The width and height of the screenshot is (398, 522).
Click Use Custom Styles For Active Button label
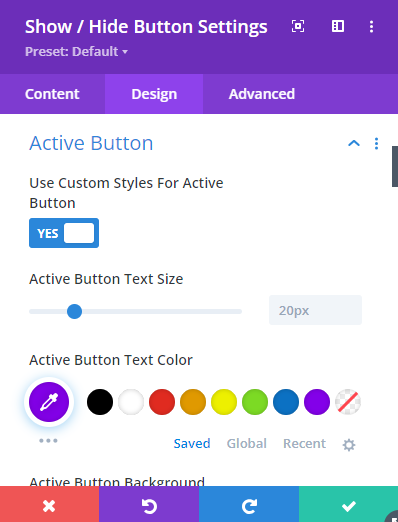point(126,193)
